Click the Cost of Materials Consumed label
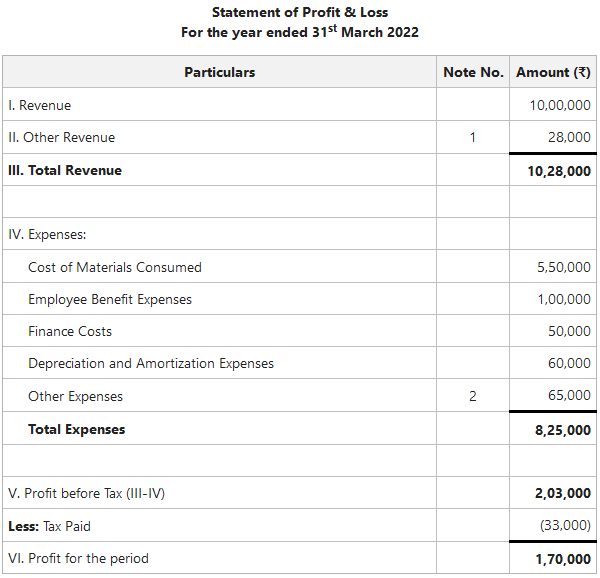The height and width of the screenshot is (578, 600). point(115,267)
